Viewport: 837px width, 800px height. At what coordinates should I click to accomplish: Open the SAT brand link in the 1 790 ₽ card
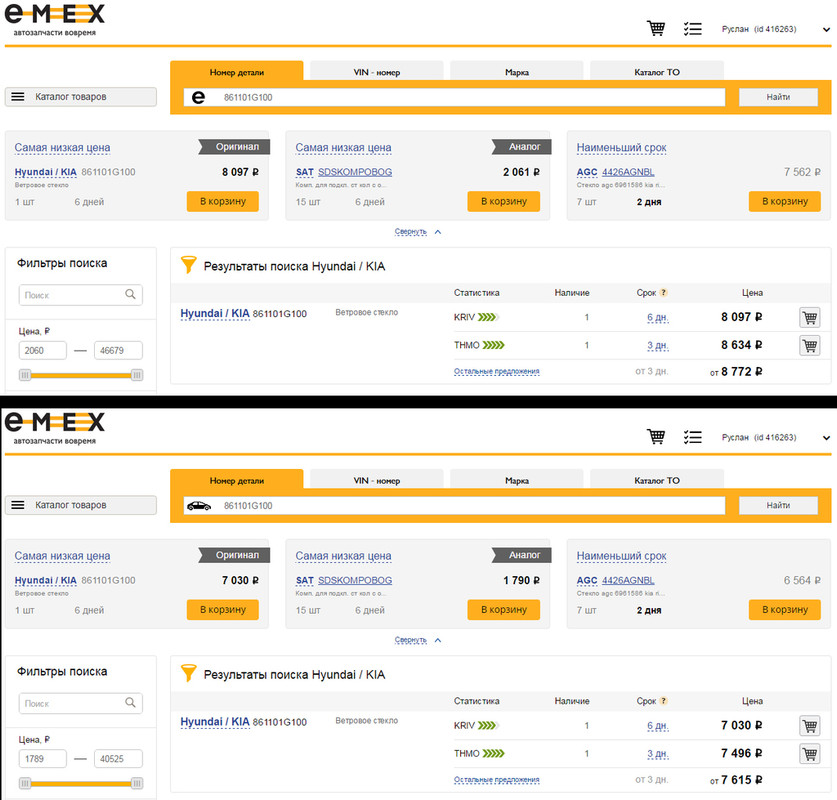click(304, 580)
